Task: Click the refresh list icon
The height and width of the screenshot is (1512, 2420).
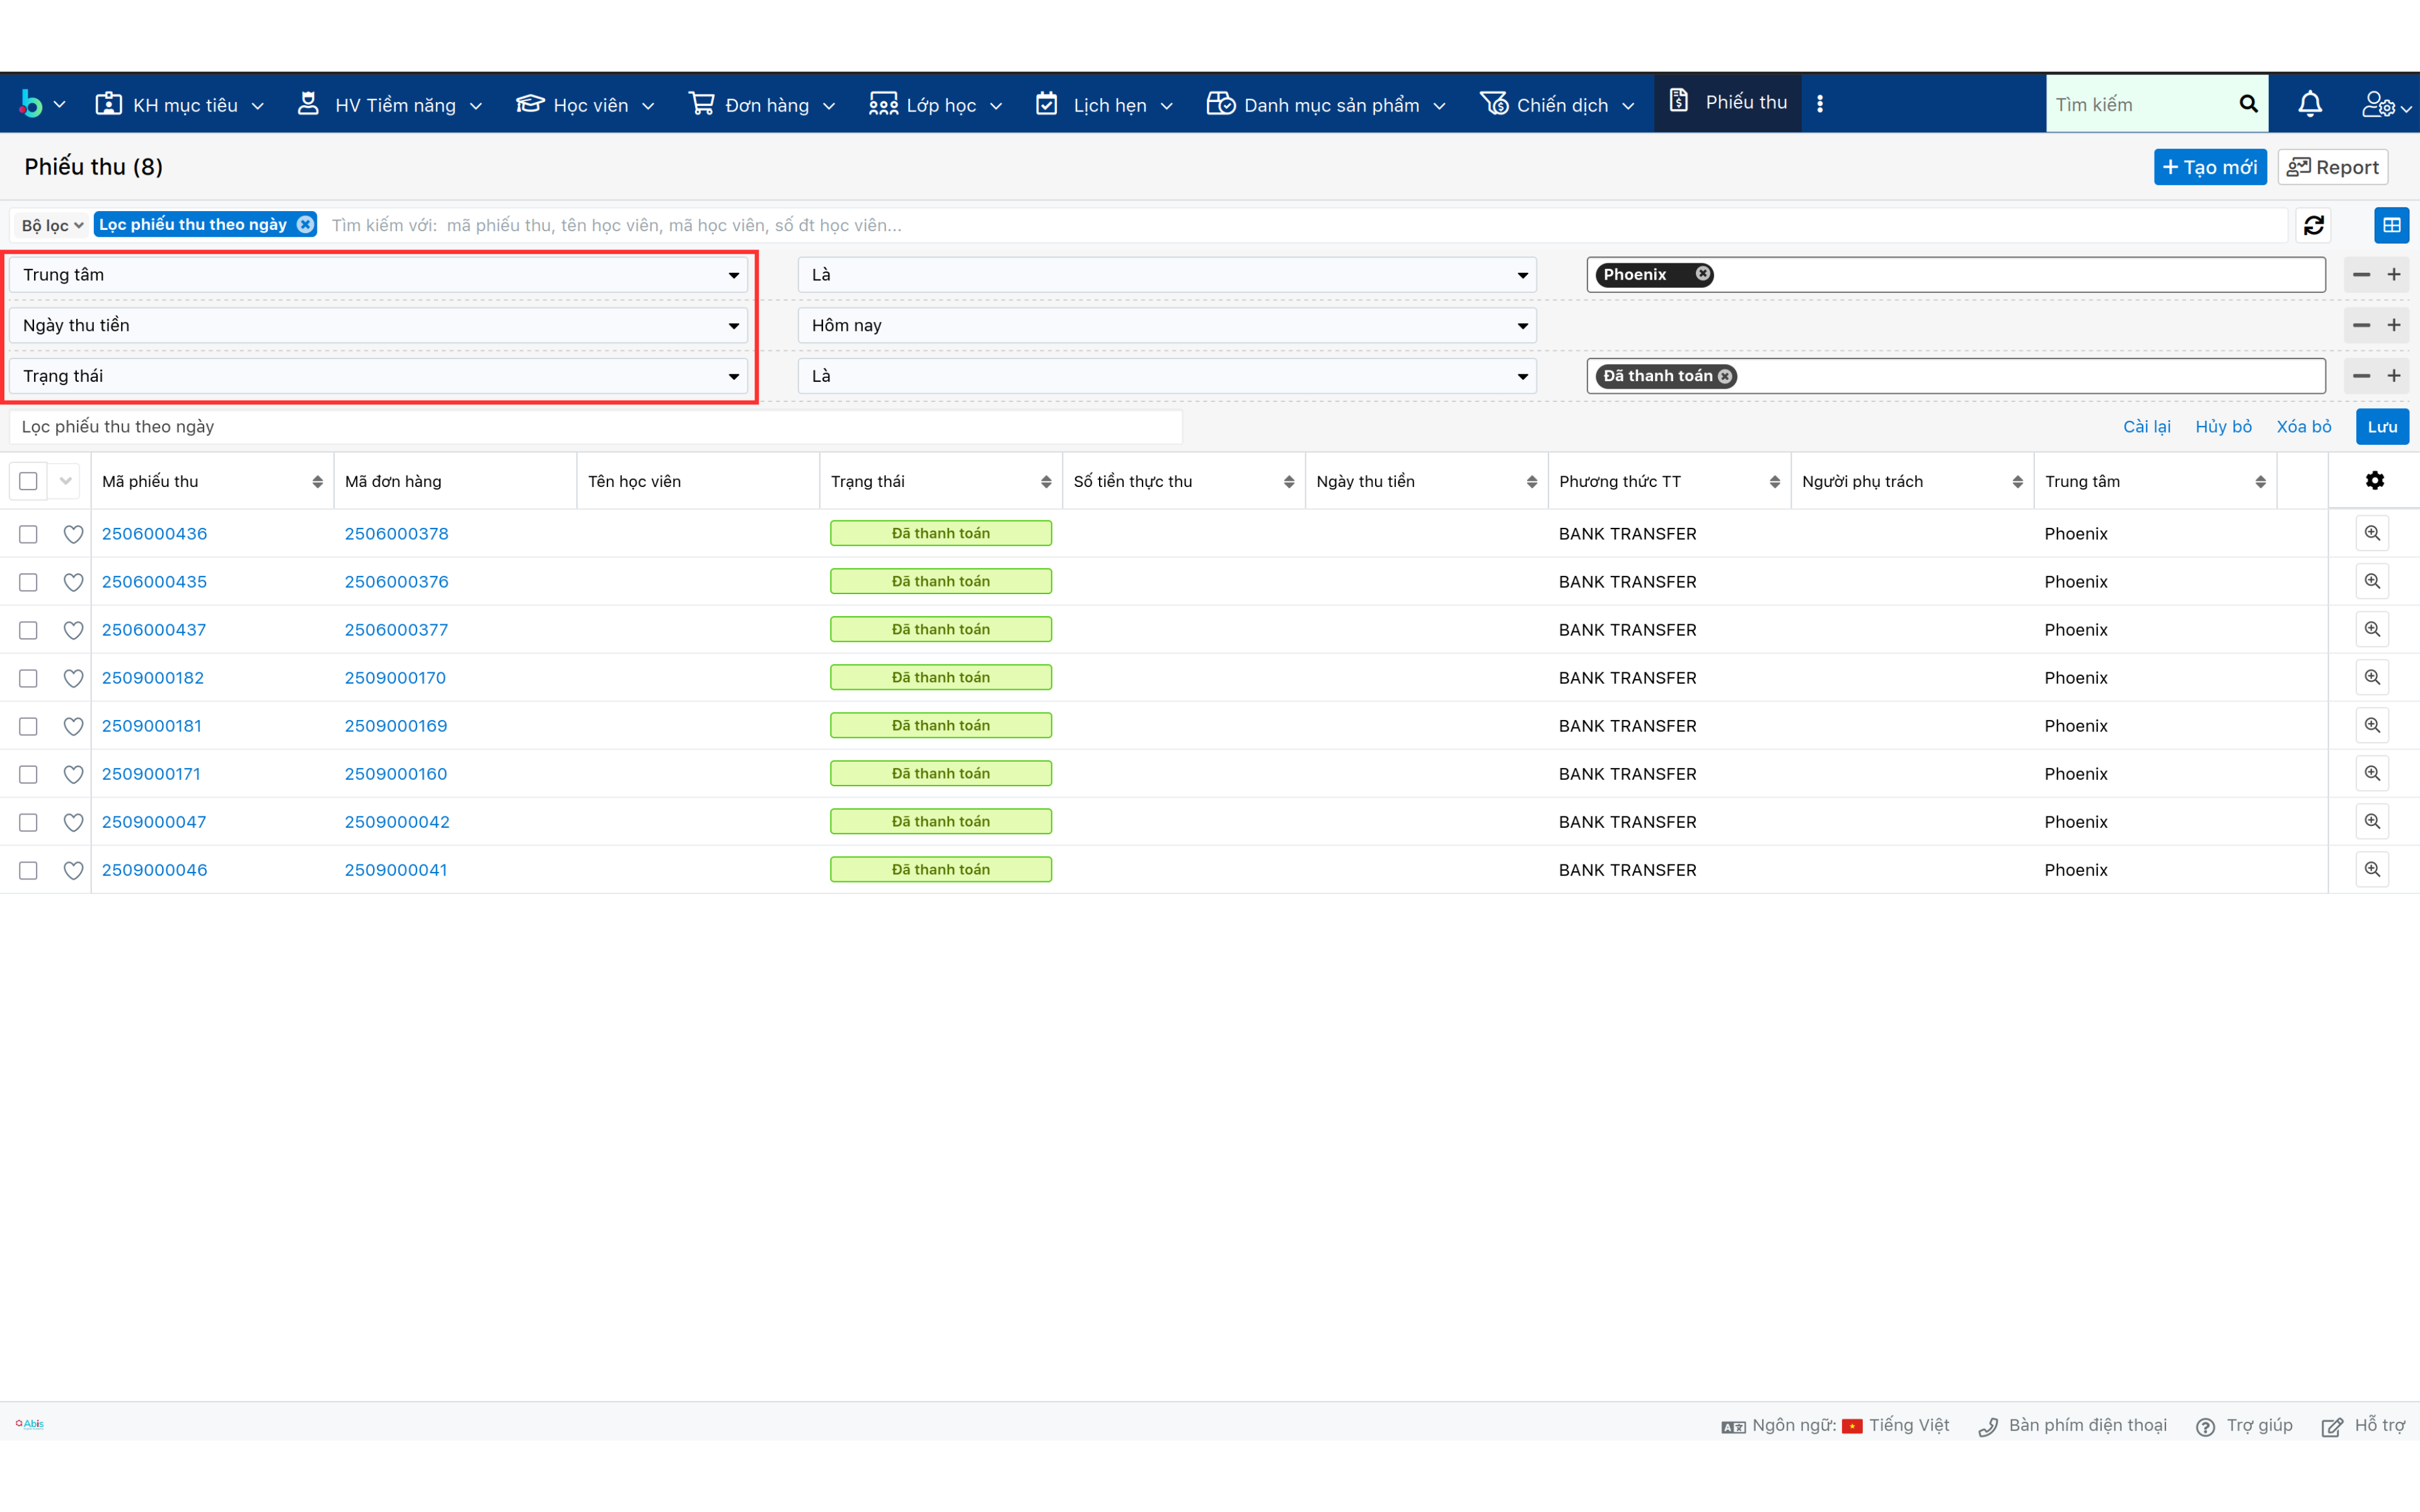Action: pyautogui.click(x=2313, y=225)
